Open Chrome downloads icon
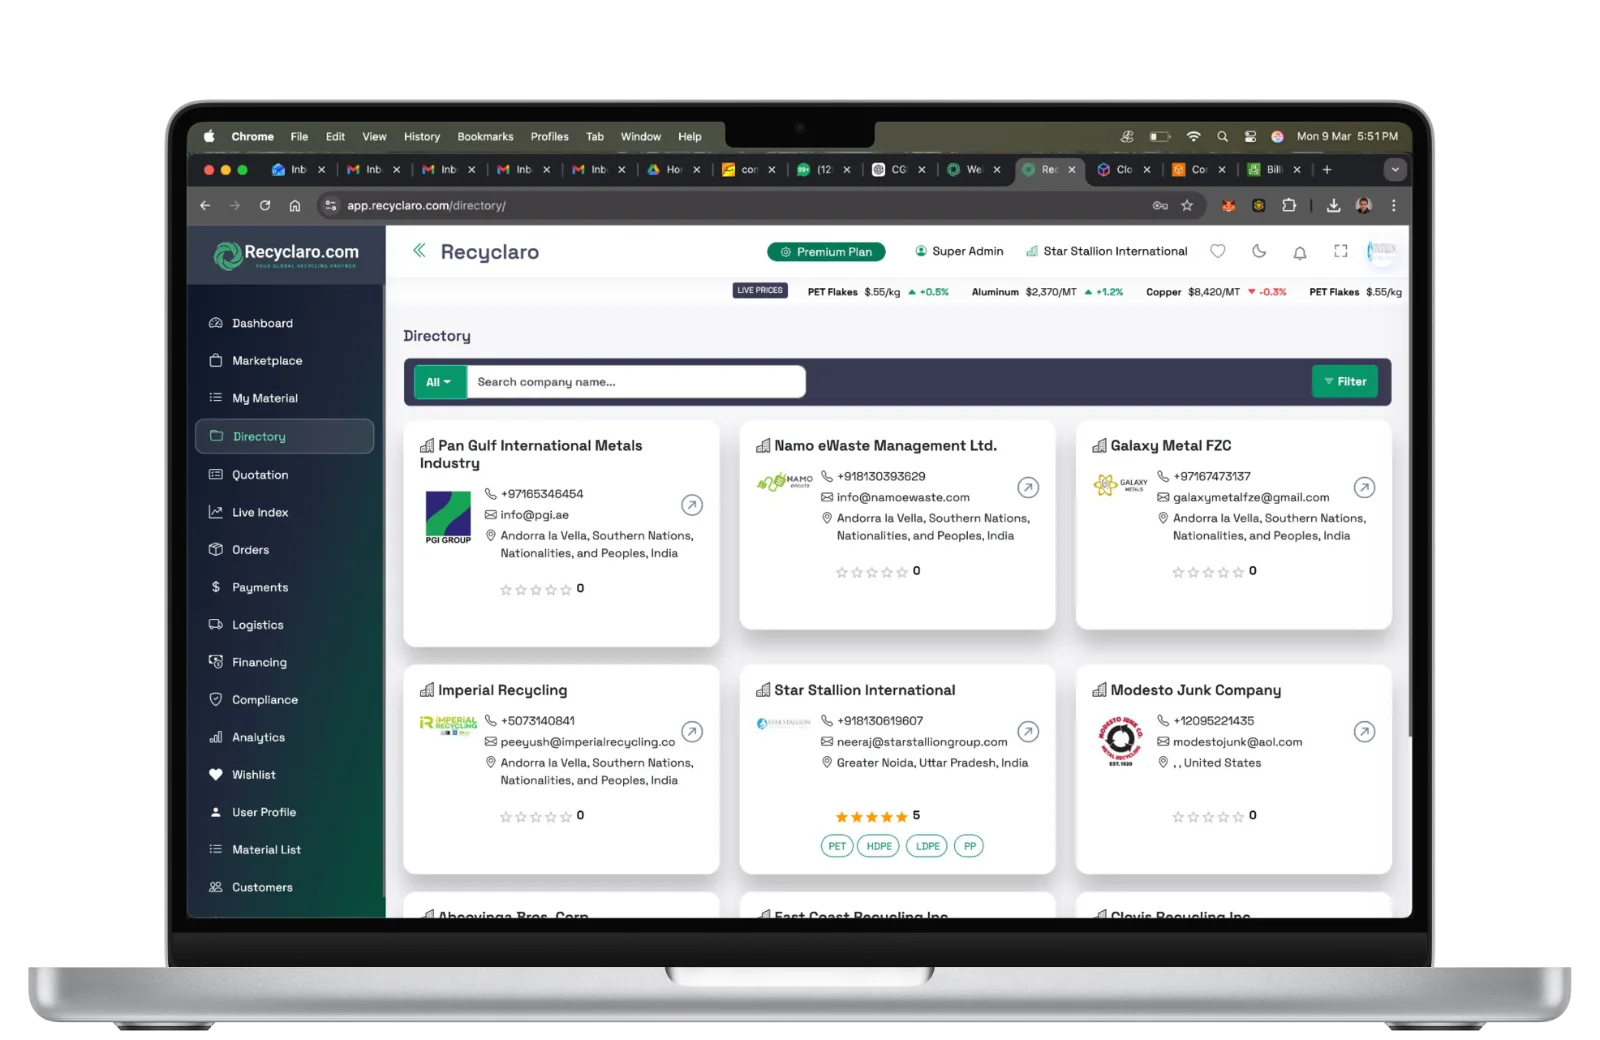Viewport: 1600px width, 1040px height. 1333,205
